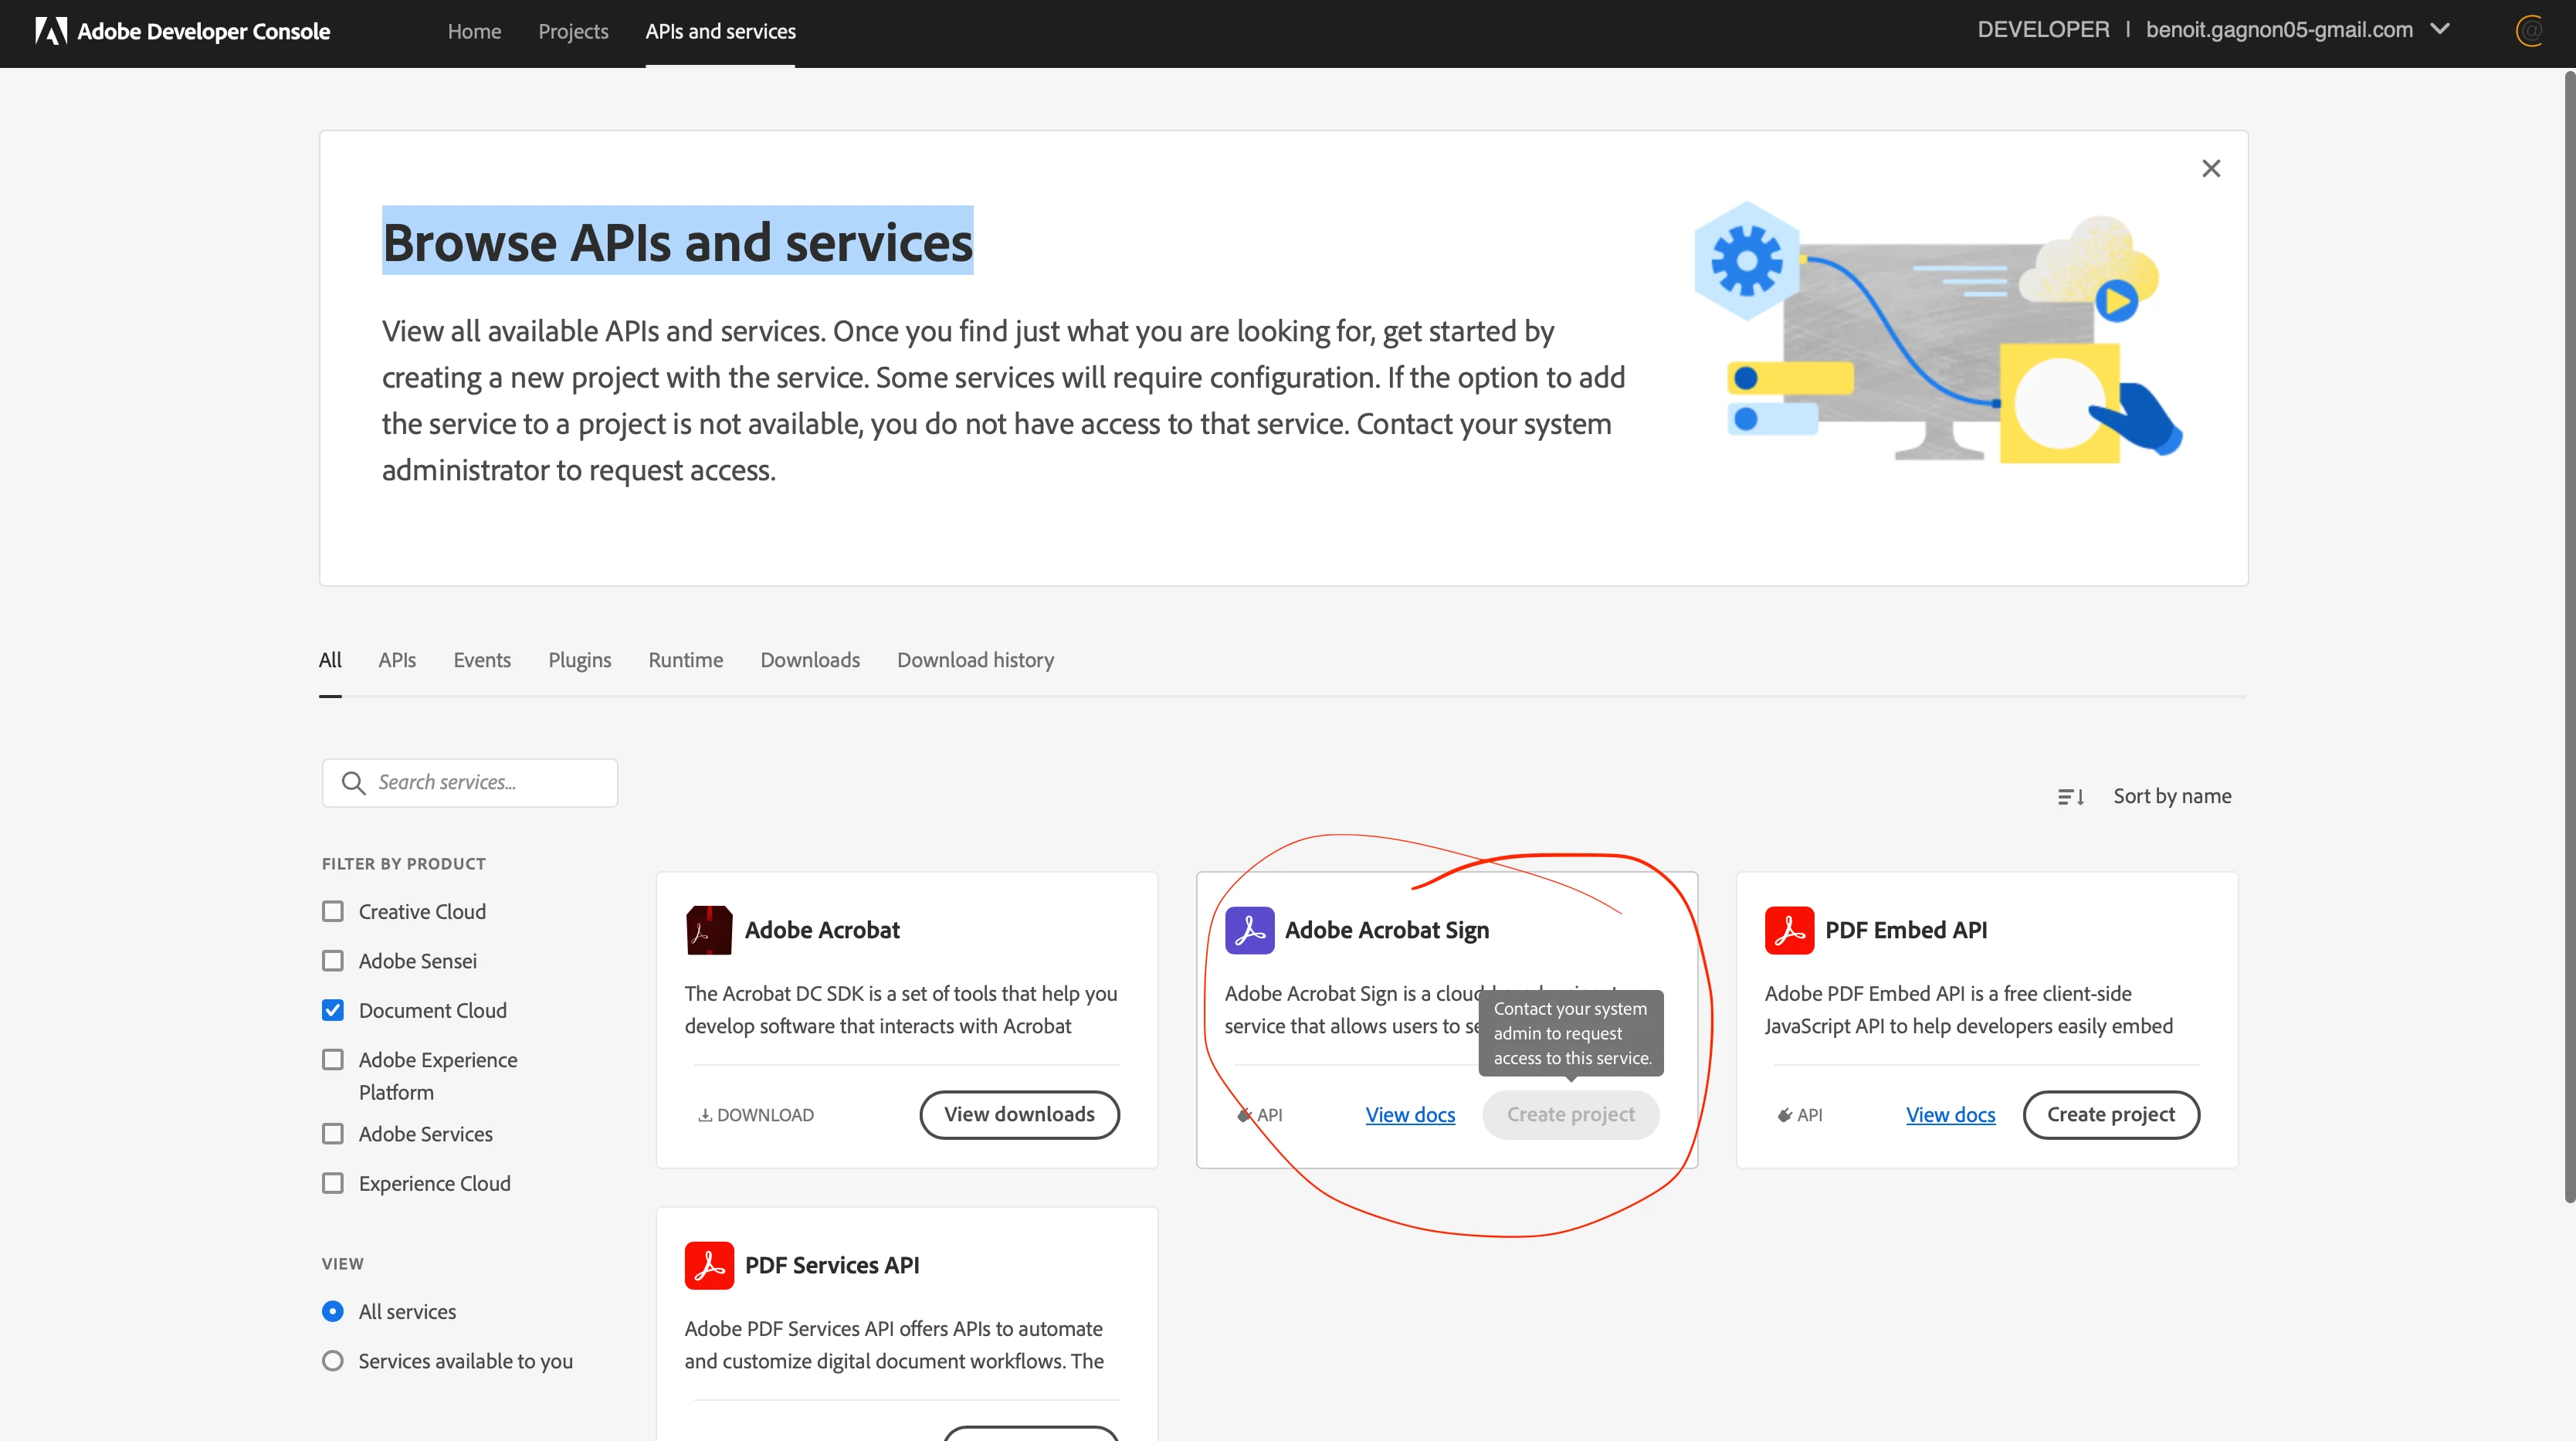
Task: Select Services available to you radio
Action: 333,1361
